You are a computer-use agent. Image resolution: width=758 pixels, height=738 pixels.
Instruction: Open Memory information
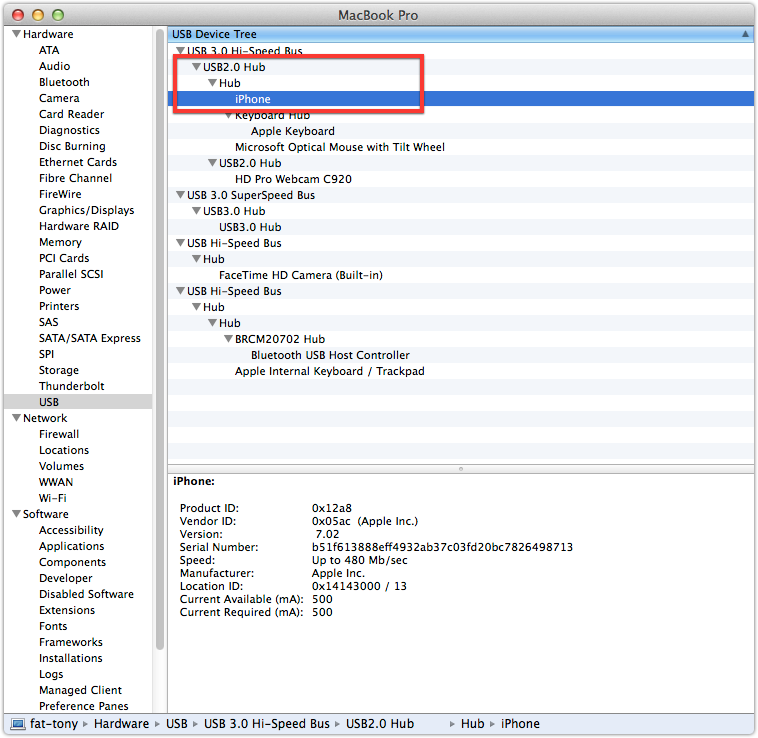click(60, 242)
